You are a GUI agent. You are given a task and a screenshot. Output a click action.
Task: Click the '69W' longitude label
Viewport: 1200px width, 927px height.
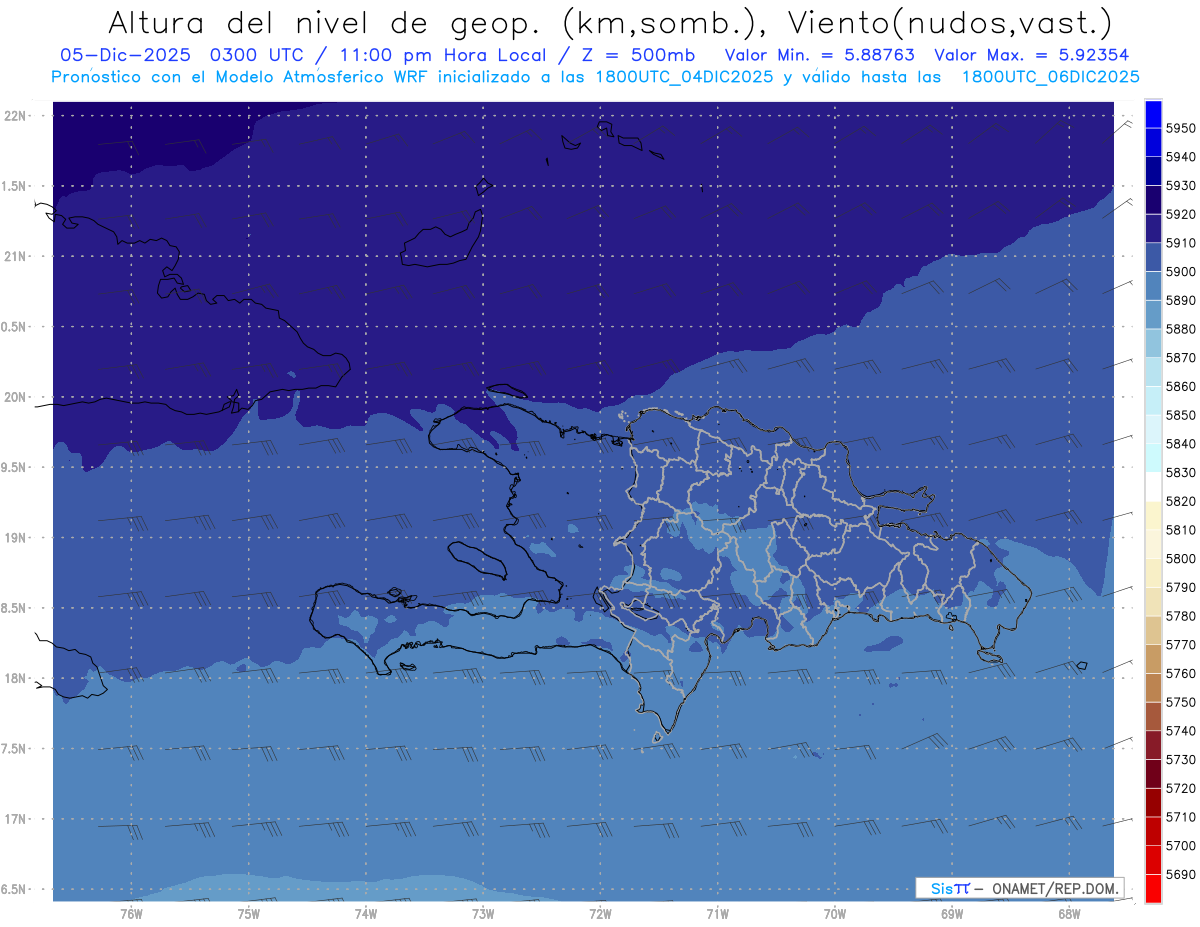point(952,913)
